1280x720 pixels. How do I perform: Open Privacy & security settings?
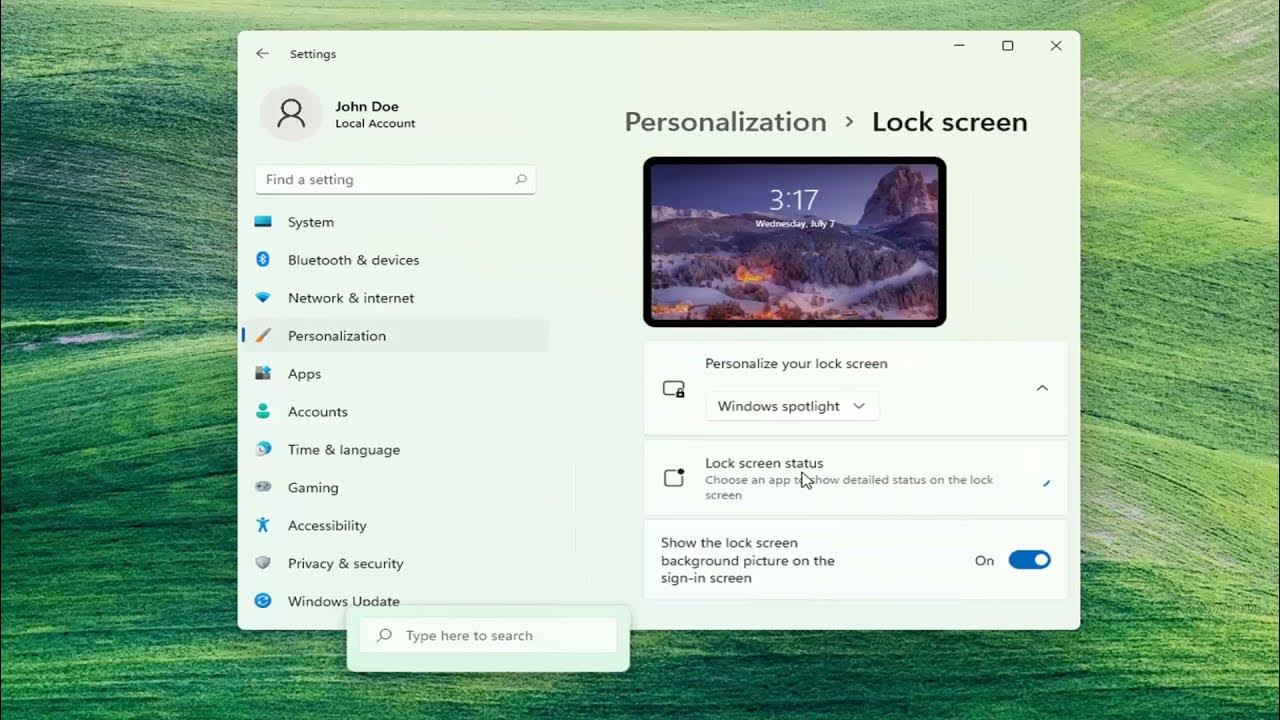pyautogui.click(x=396, y=564)
